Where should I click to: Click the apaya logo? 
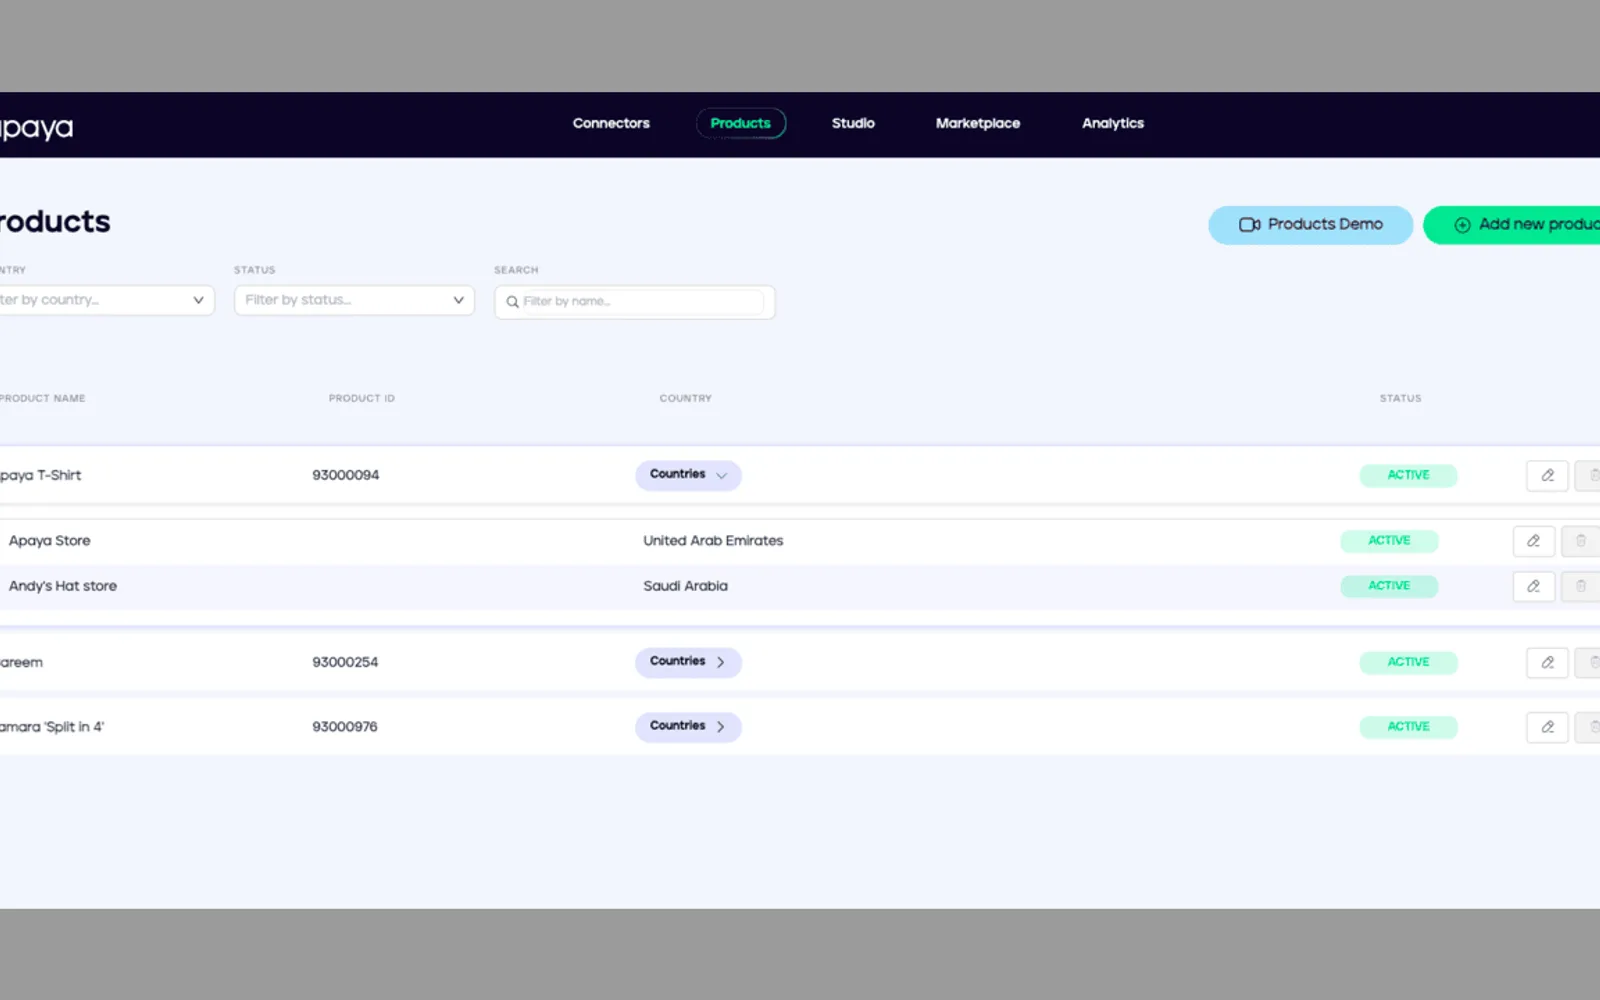point(36,127)
